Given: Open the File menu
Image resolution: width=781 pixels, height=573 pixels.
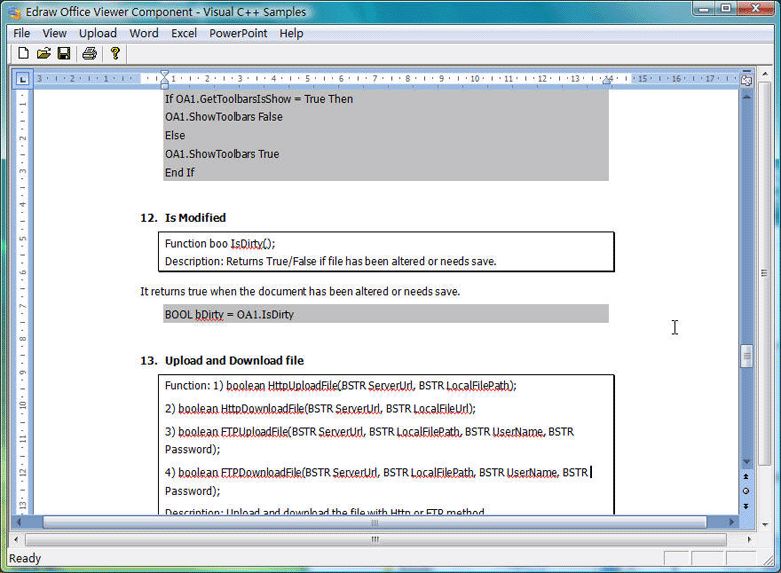Looking at the screenshot, I should pos(22,33).
